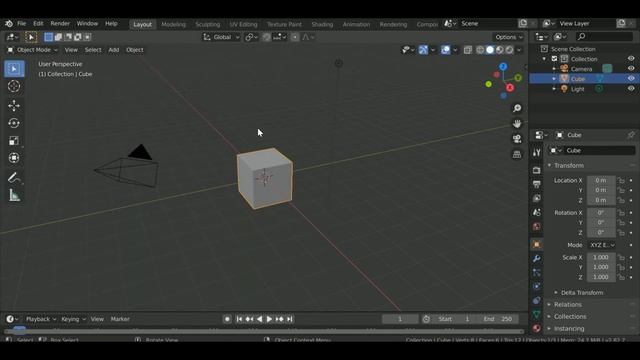Open the Output properties tab

[x=536, y=184]
